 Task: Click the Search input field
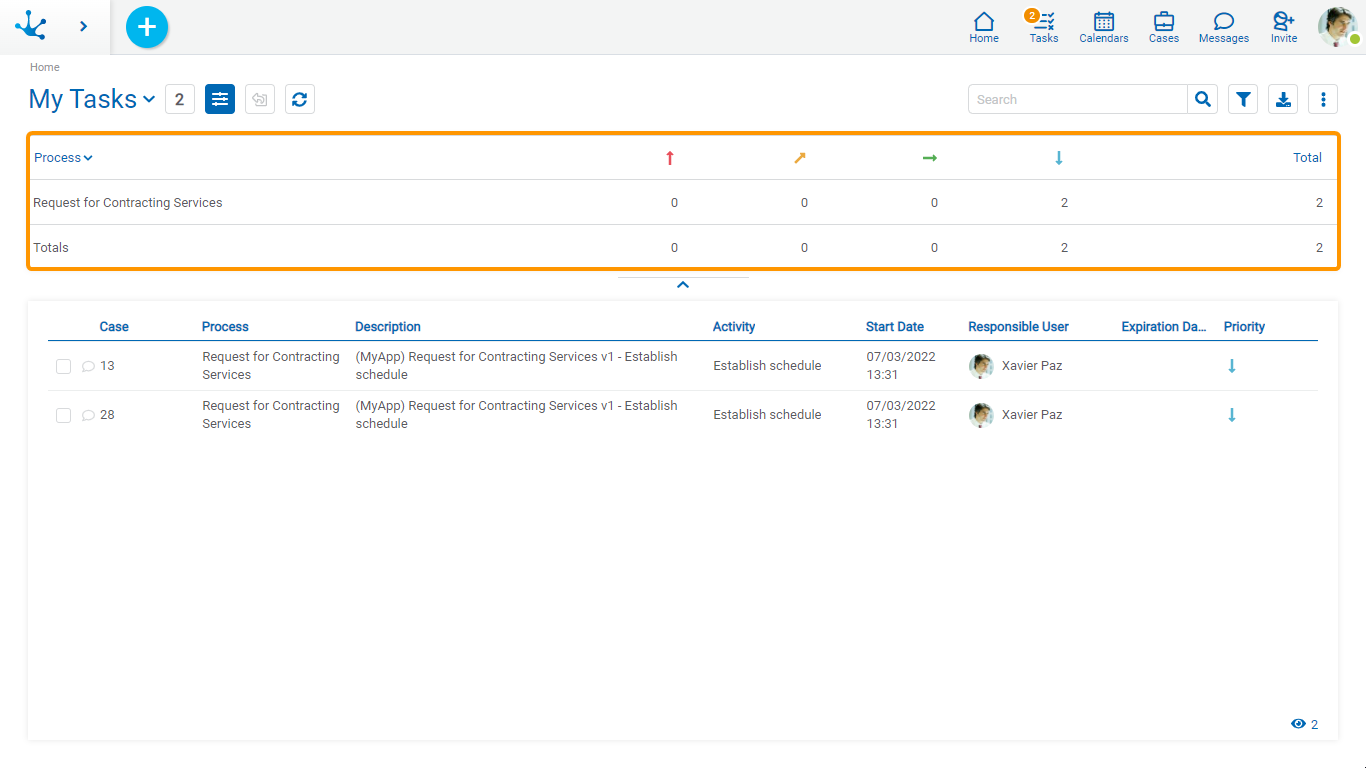1077,99
